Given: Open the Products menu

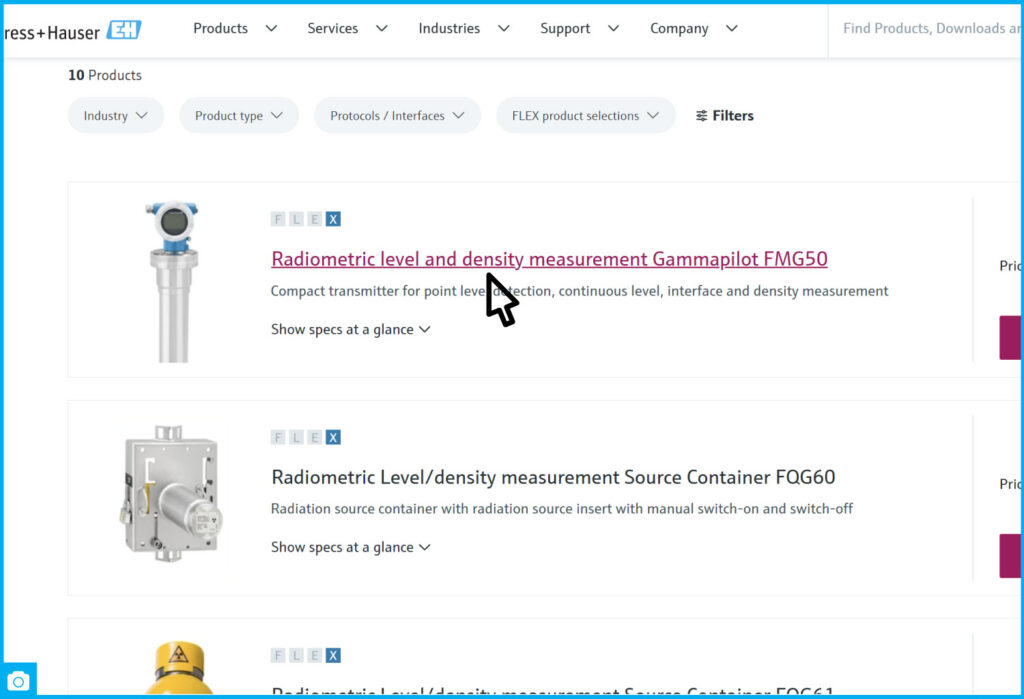Looking at the screenshot, I should [234, 28].
